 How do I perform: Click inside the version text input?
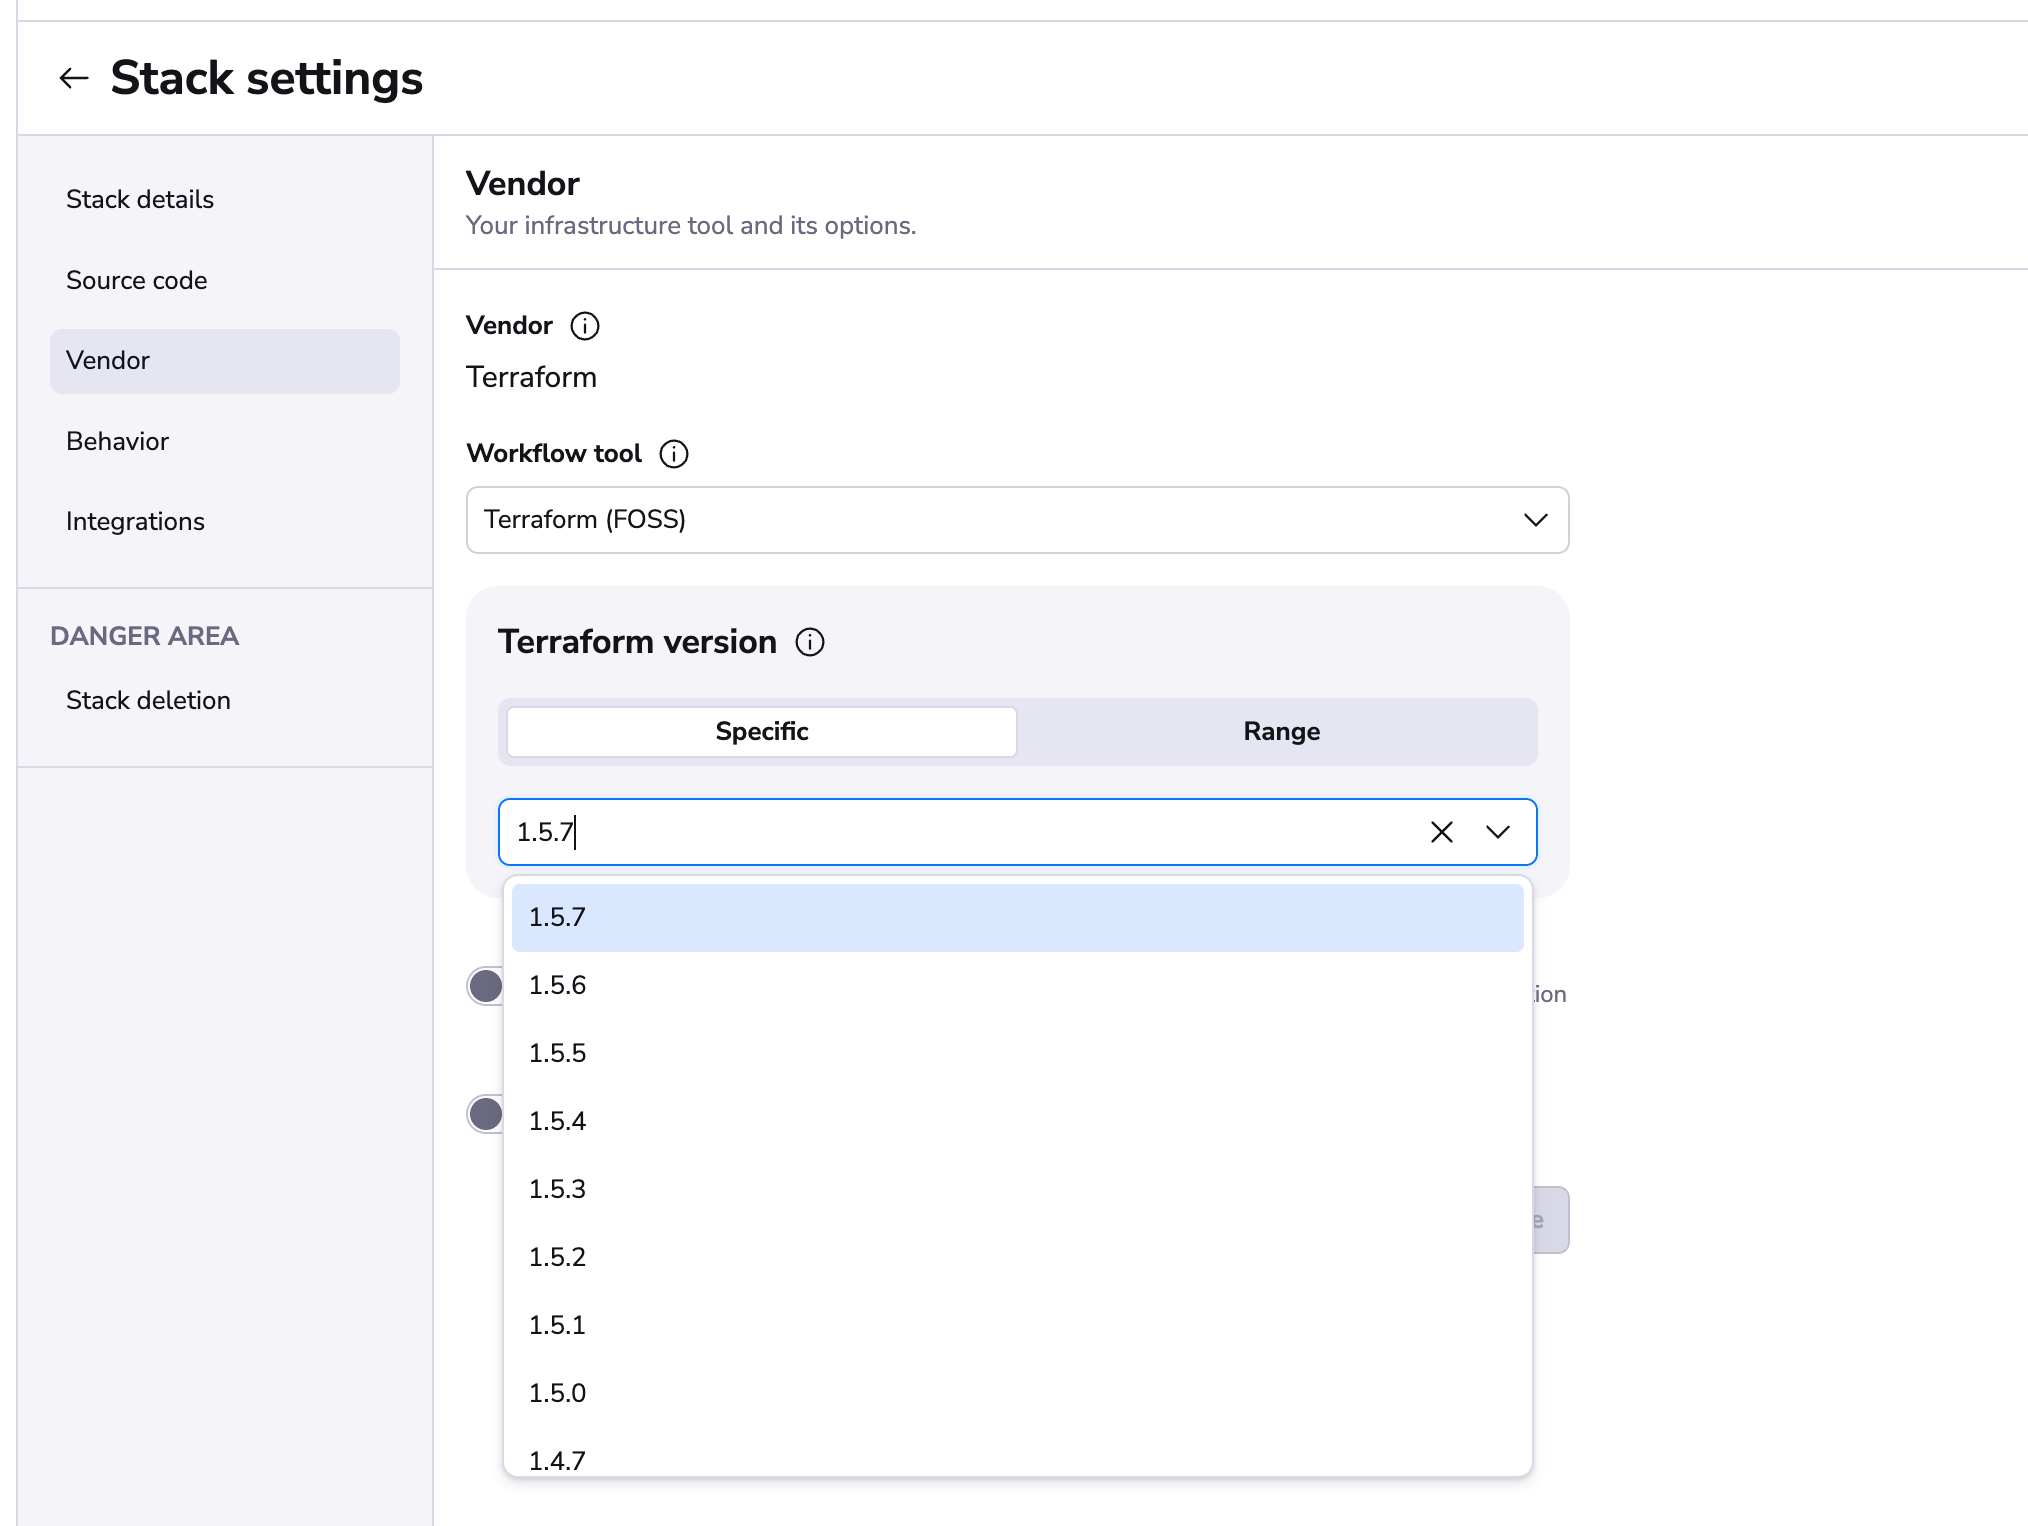click(x=960, y=832)
